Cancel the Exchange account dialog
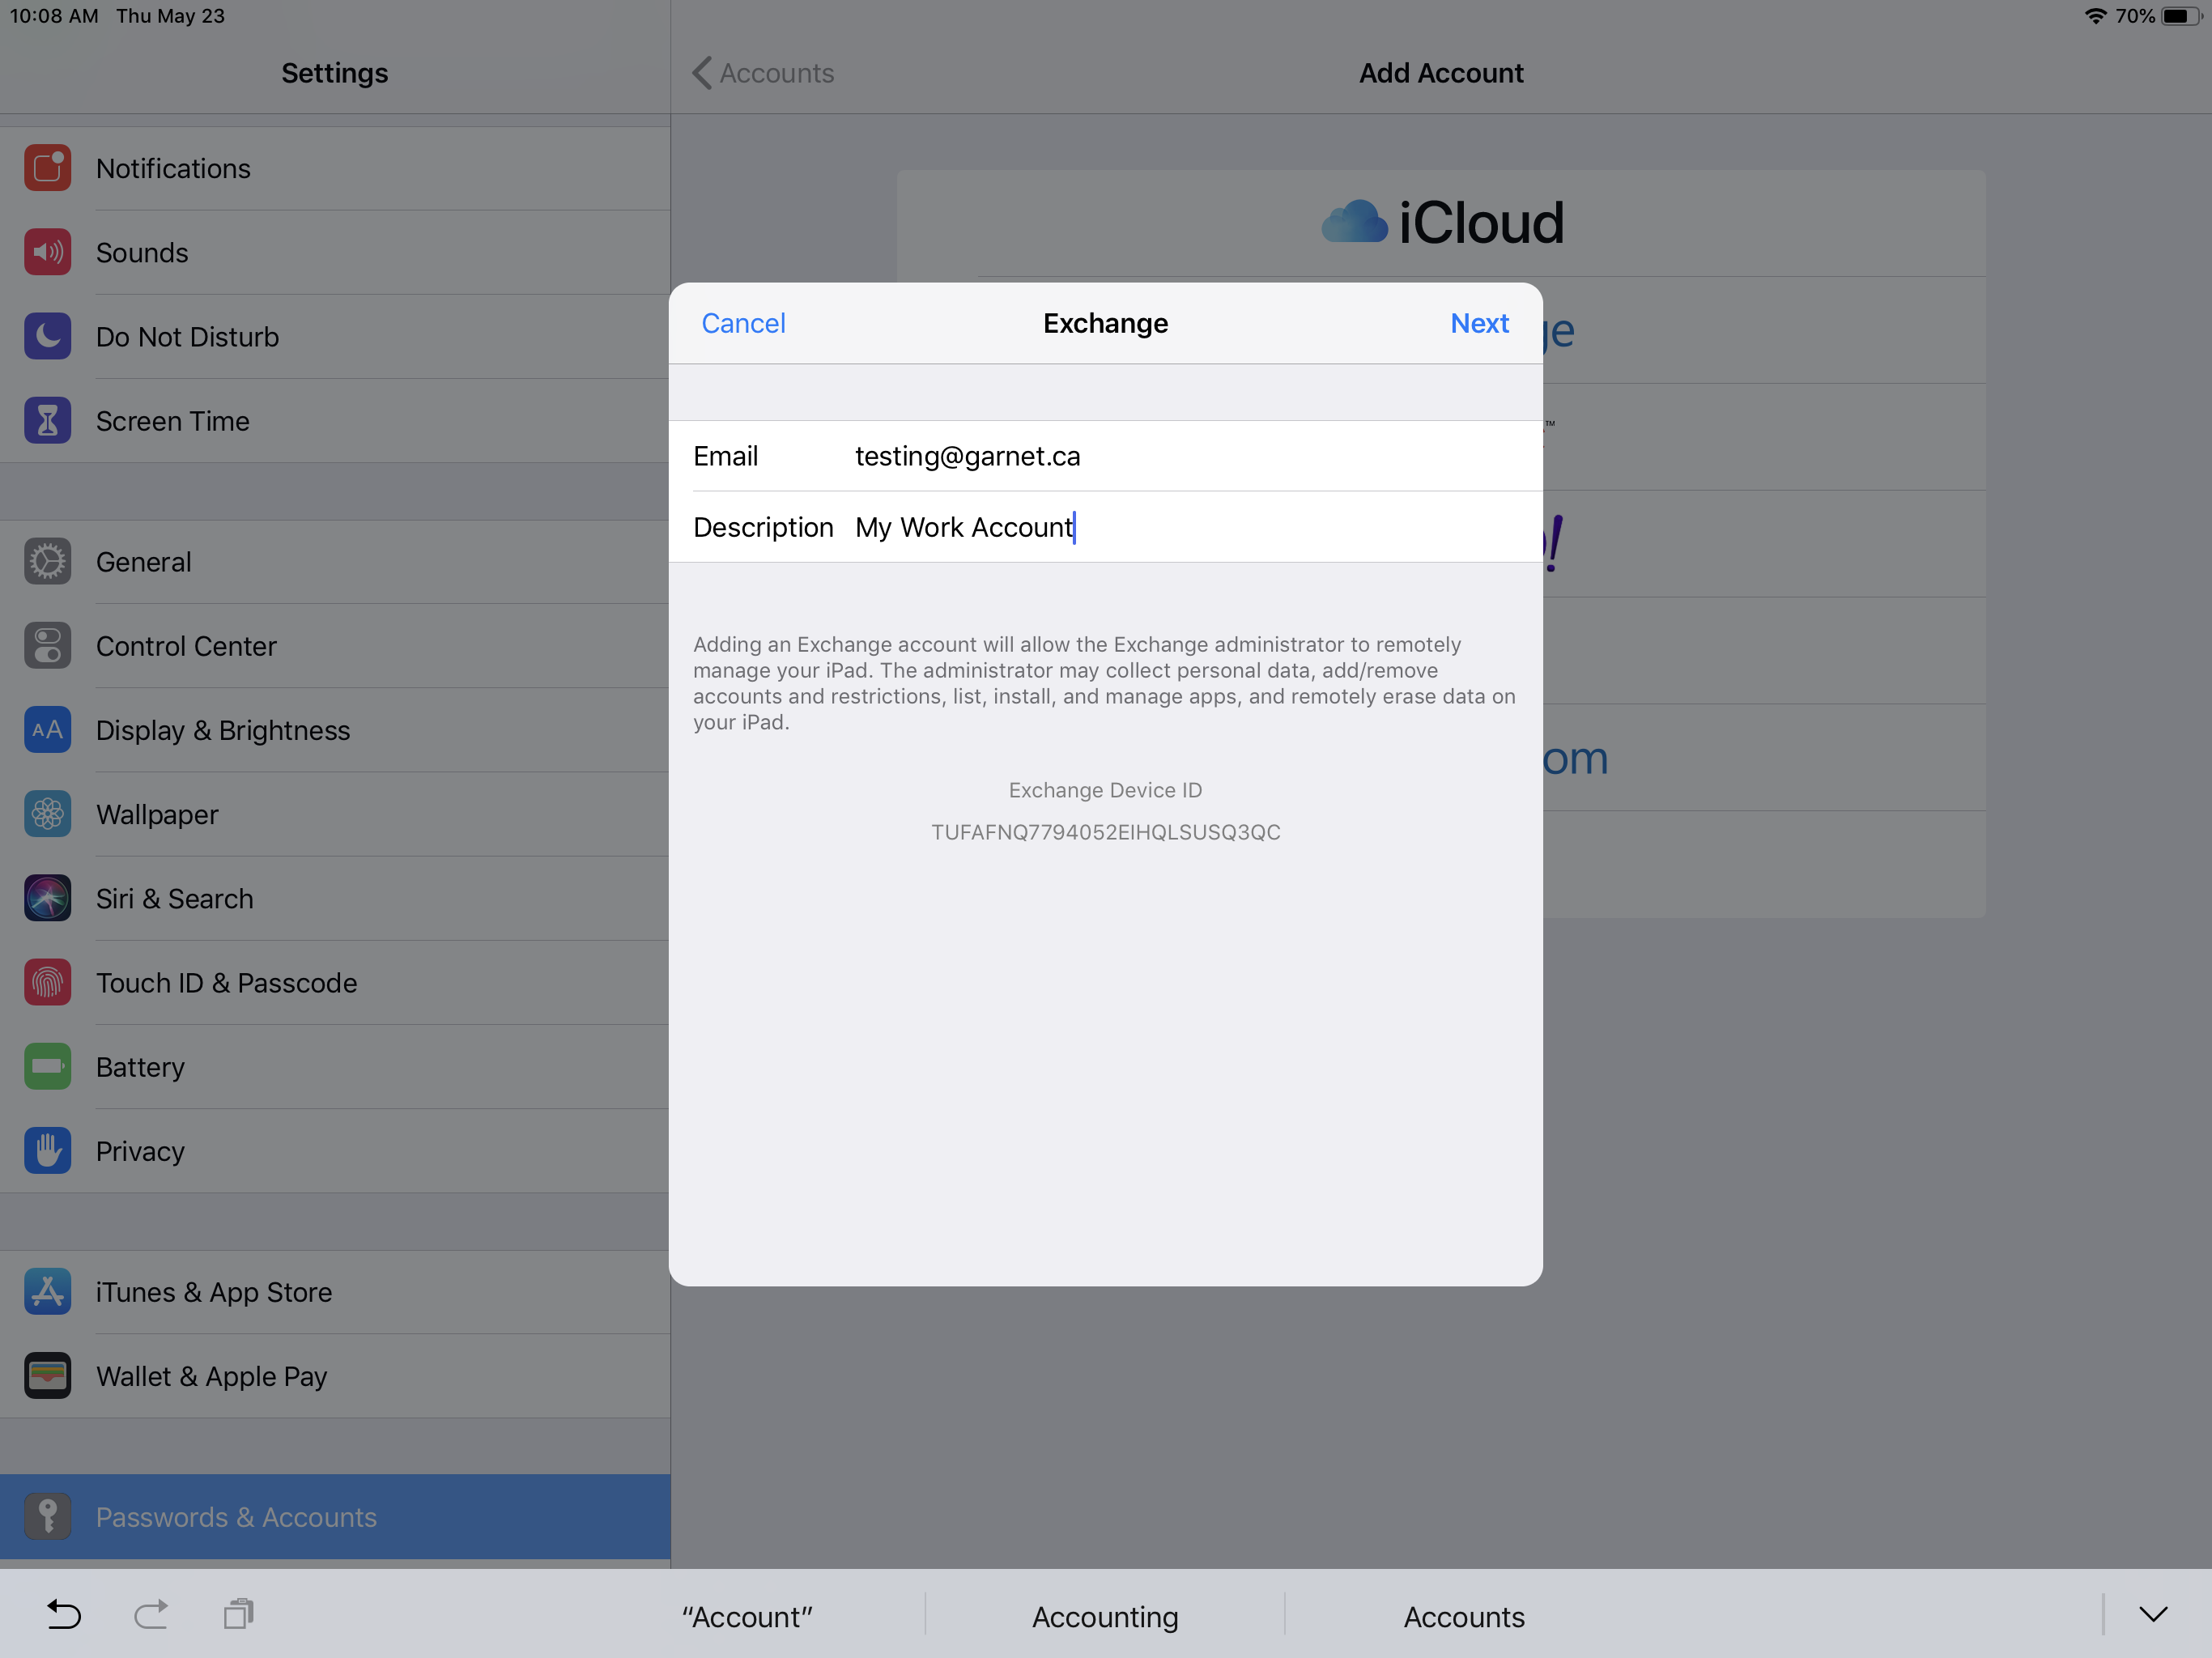The height and width of the screenshot is (1658, 2212). click(x=743, y=323)
